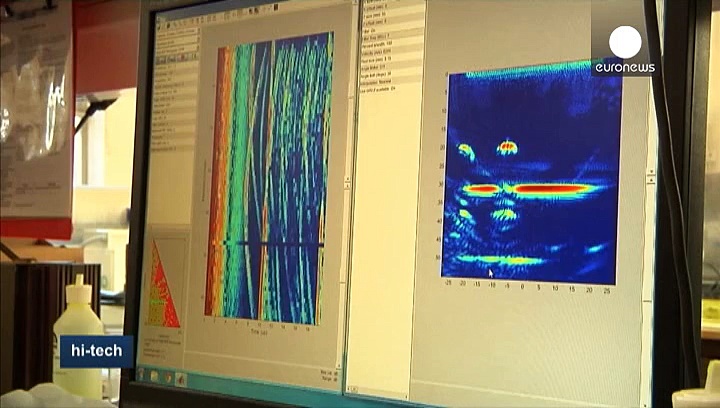Click the hi-tech label banner
The height and width of the screenshot is (408, 720).
[x=96, y=351]
